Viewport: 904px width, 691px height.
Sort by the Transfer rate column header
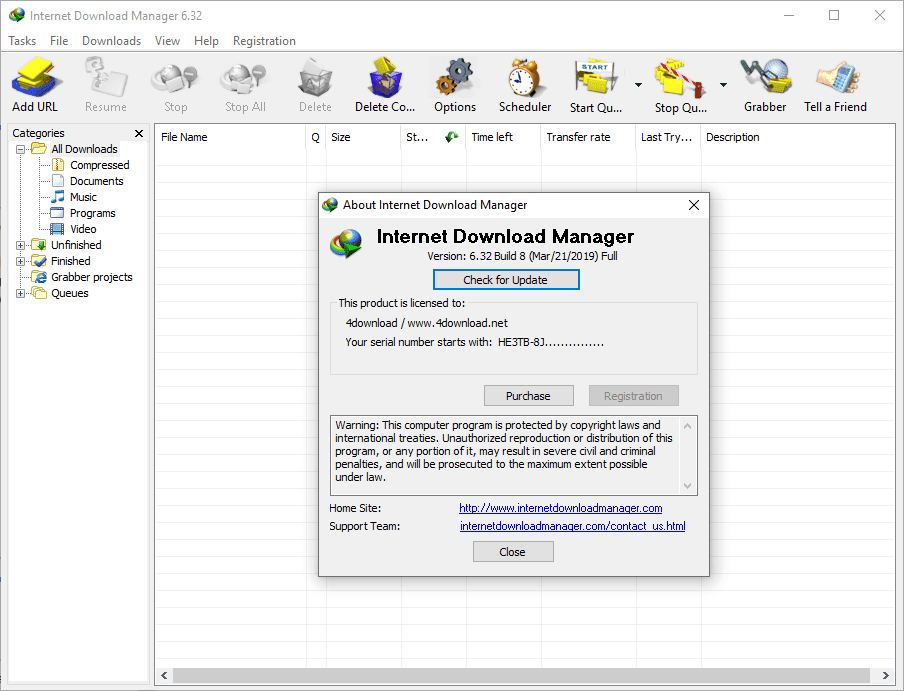(x=588, y=137)
